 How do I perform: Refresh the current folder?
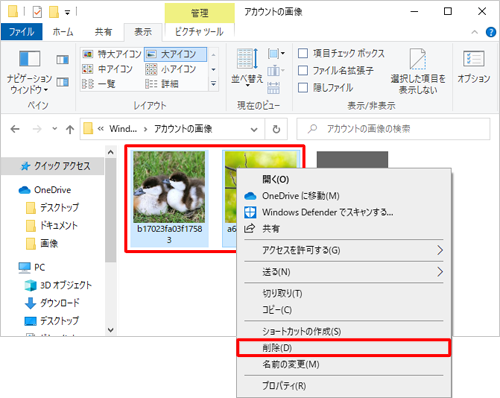(276, 129)
